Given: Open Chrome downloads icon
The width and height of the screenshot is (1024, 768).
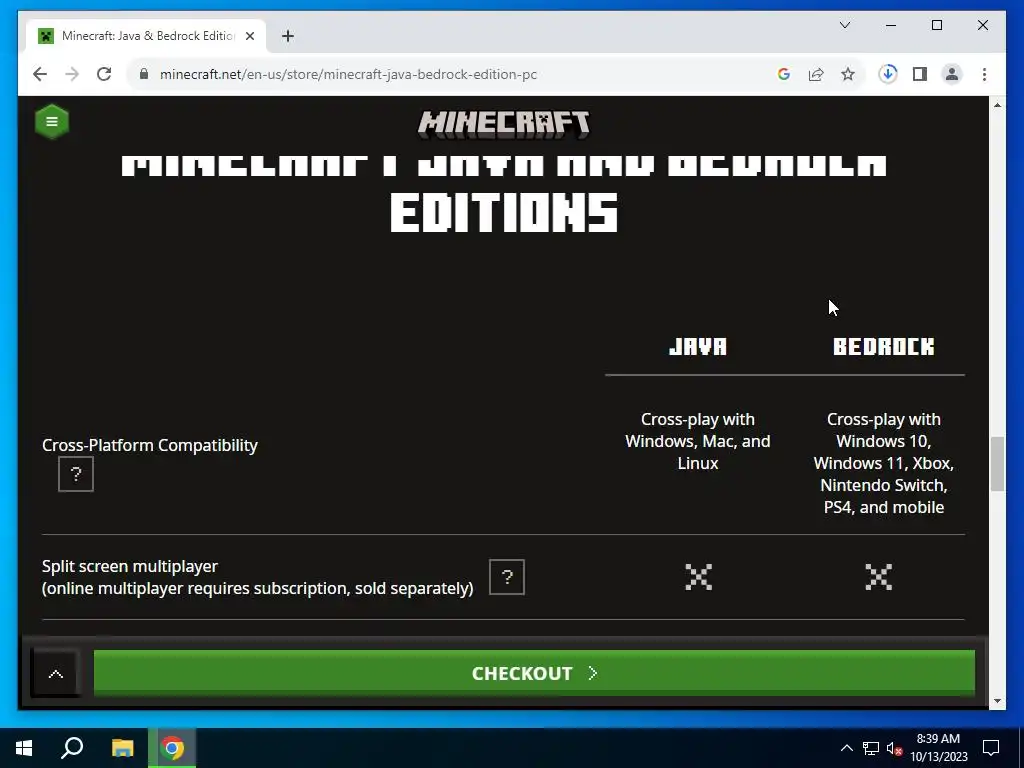Looking at the screenshot, I should (x=888, y=74).
